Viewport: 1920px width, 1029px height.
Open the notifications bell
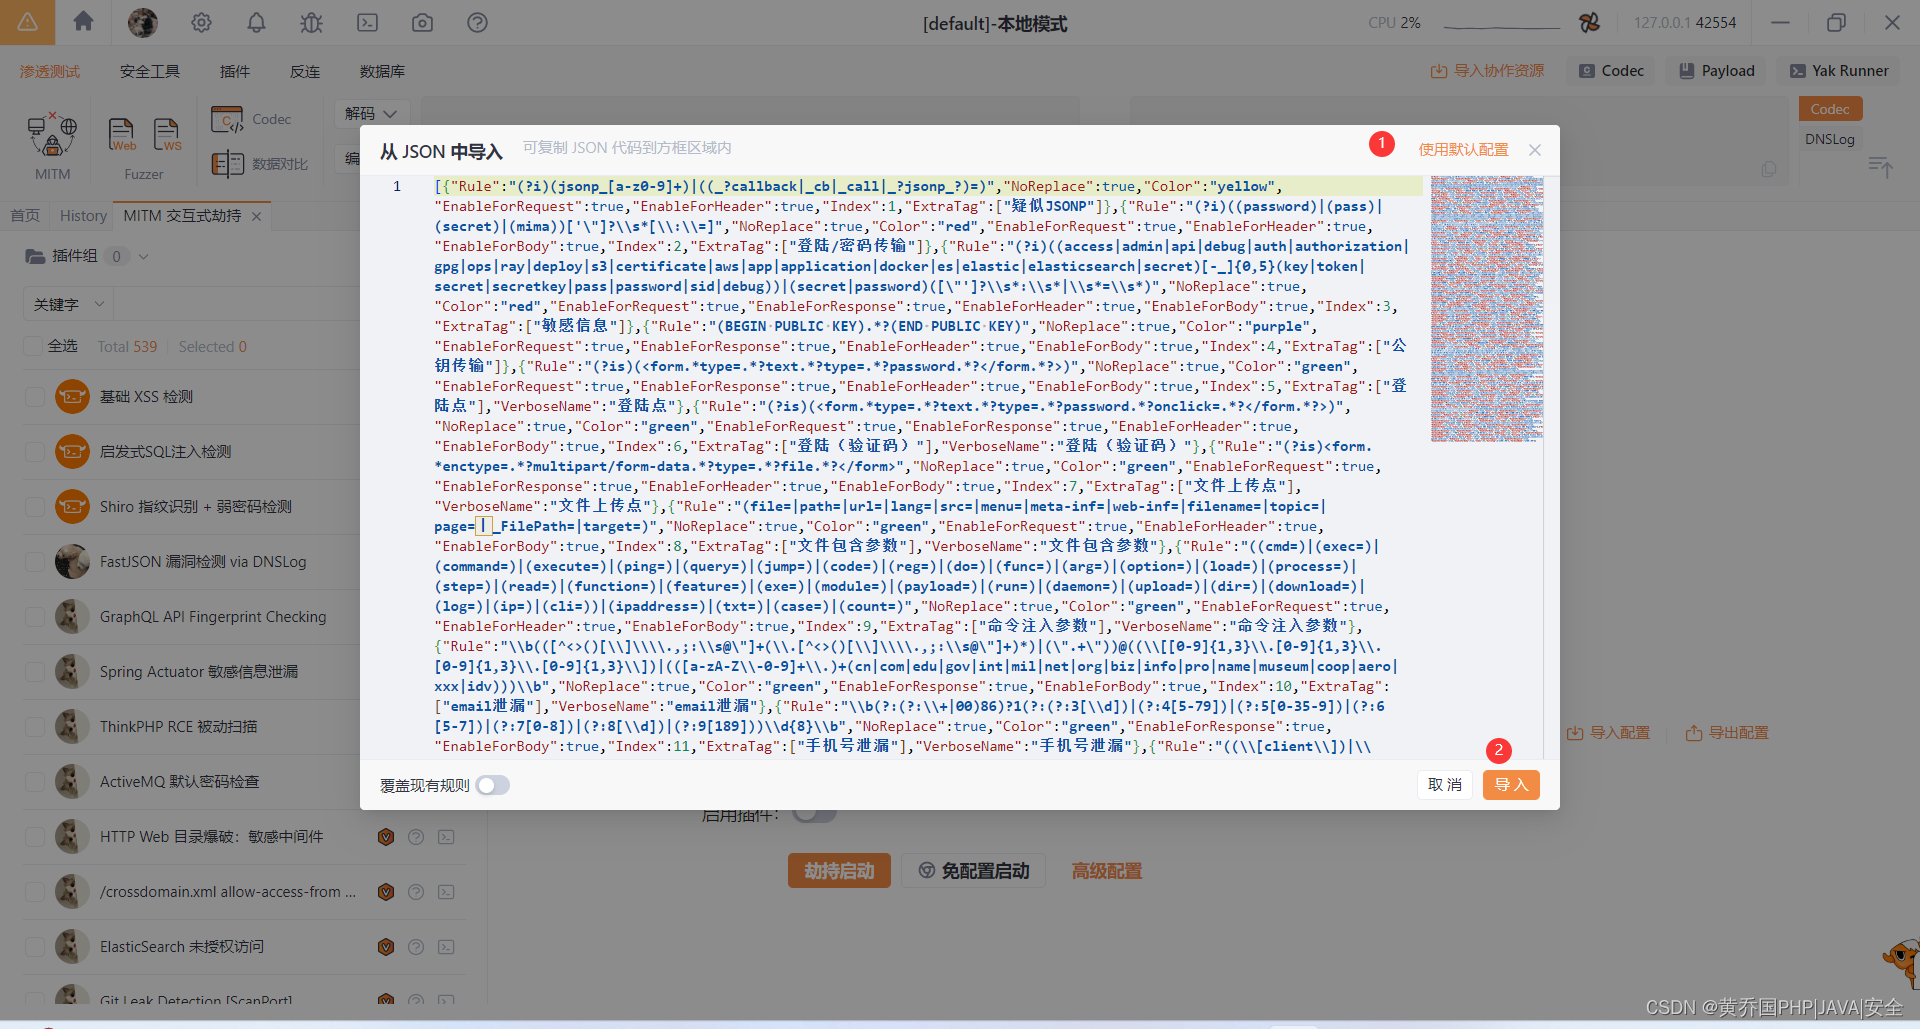tap(256, 22)
